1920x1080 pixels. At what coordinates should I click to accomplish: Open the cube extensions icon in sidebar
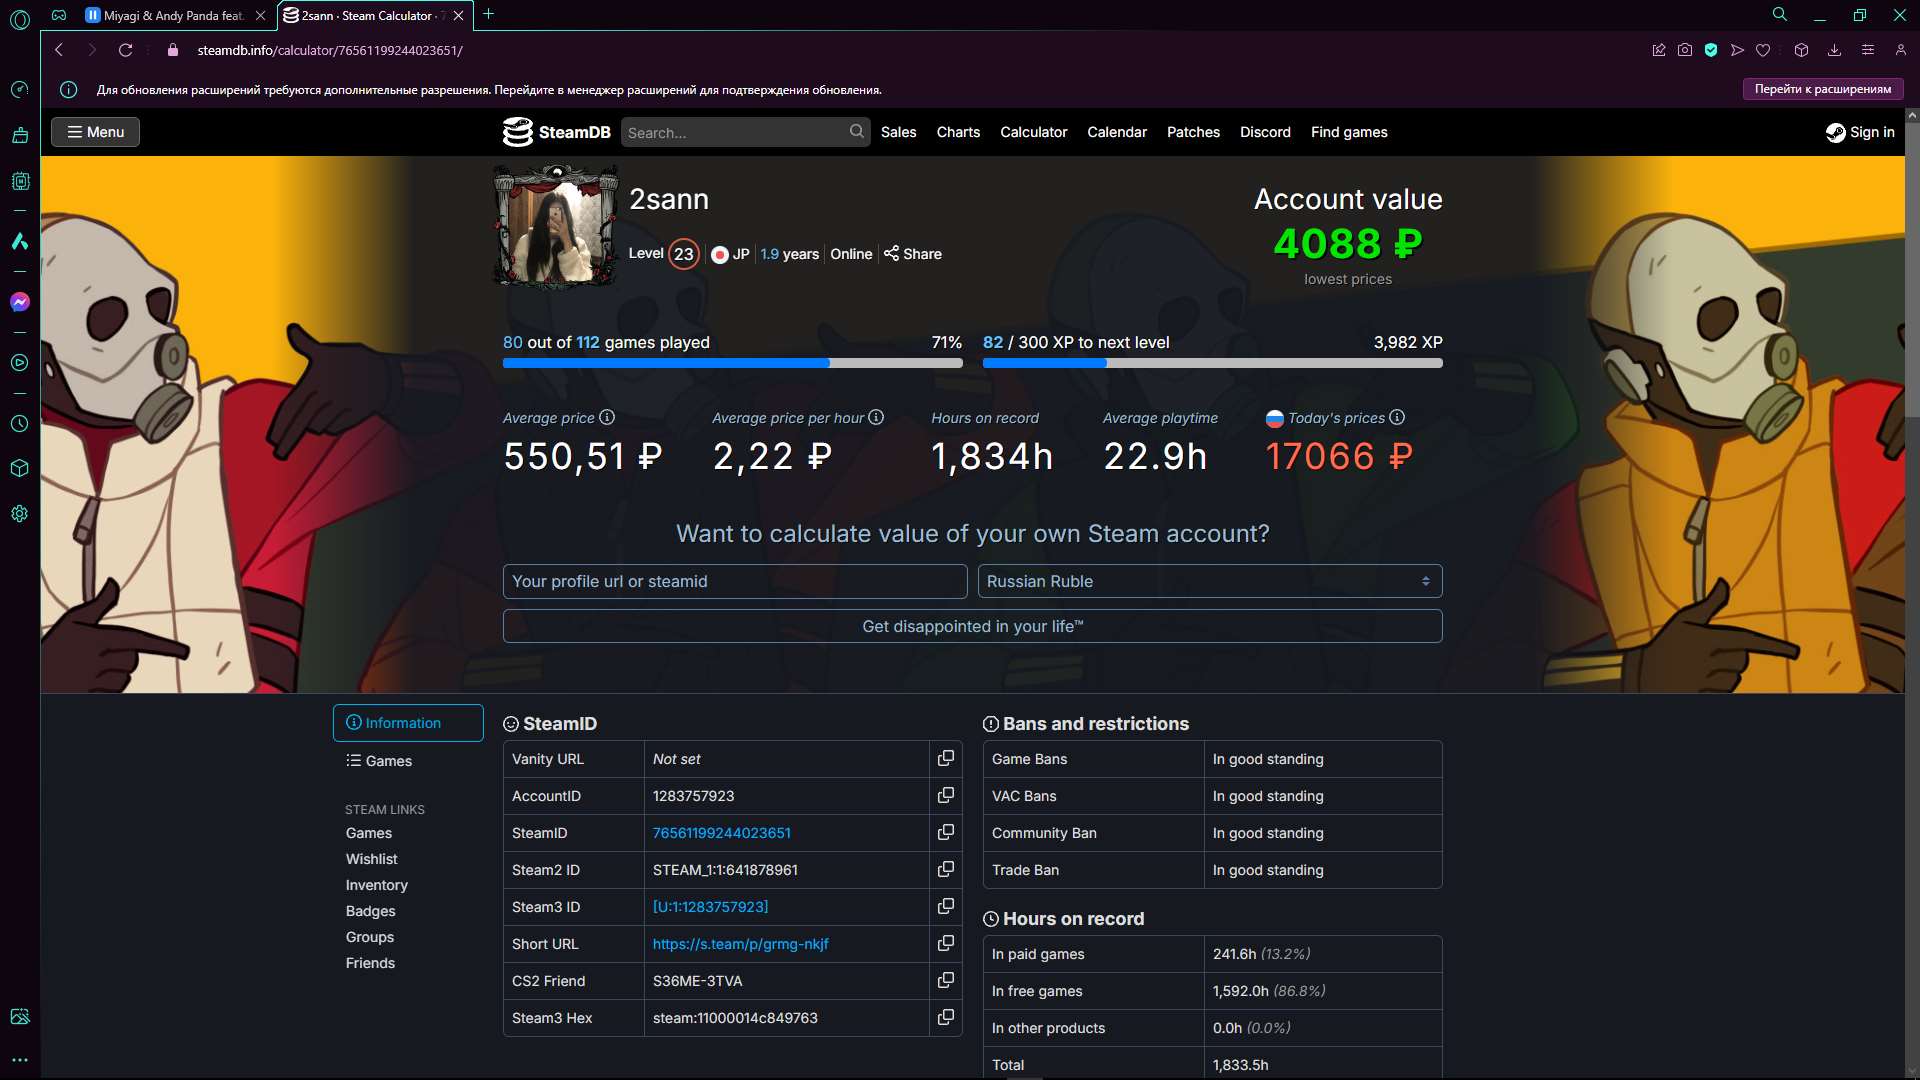(19, 468)
